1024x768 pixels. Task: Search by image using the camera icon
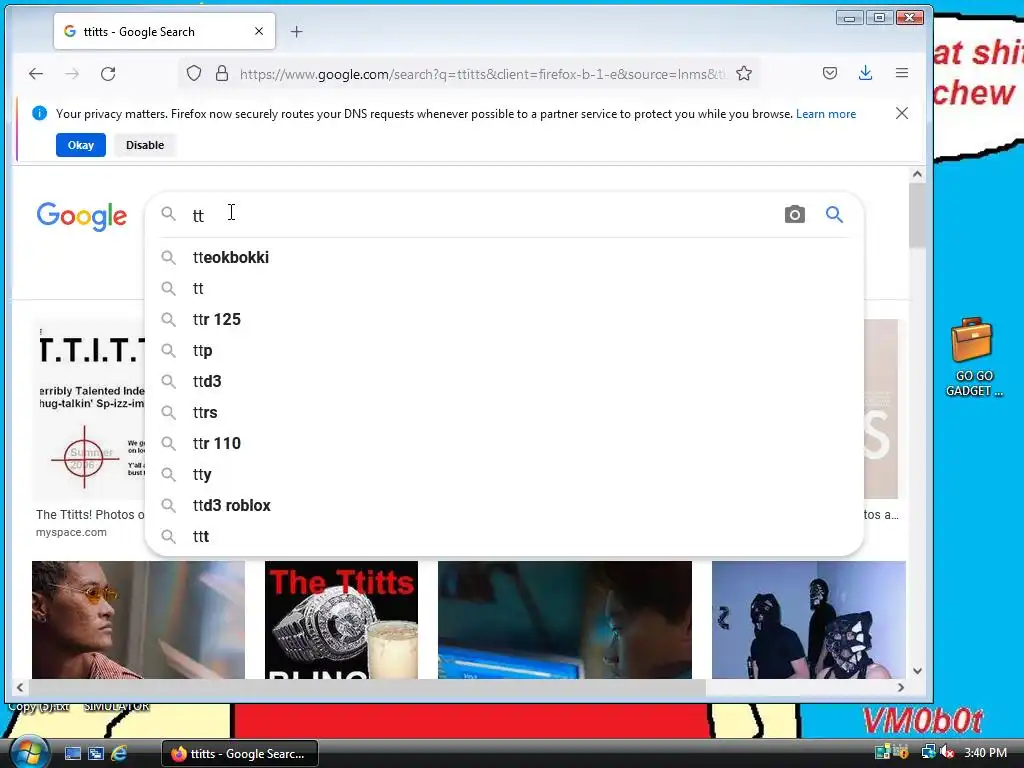point(794,214)
